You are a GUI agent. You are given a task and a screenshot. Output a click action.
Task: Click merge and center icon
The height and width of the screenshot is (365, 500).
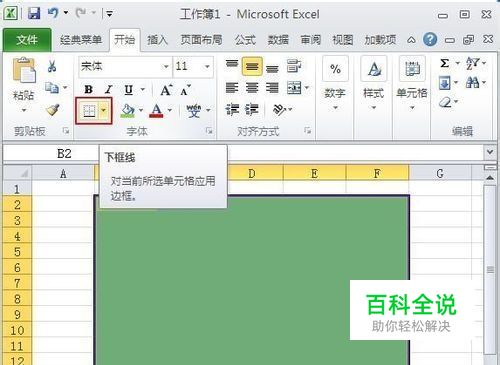click(x=294, y=88)
